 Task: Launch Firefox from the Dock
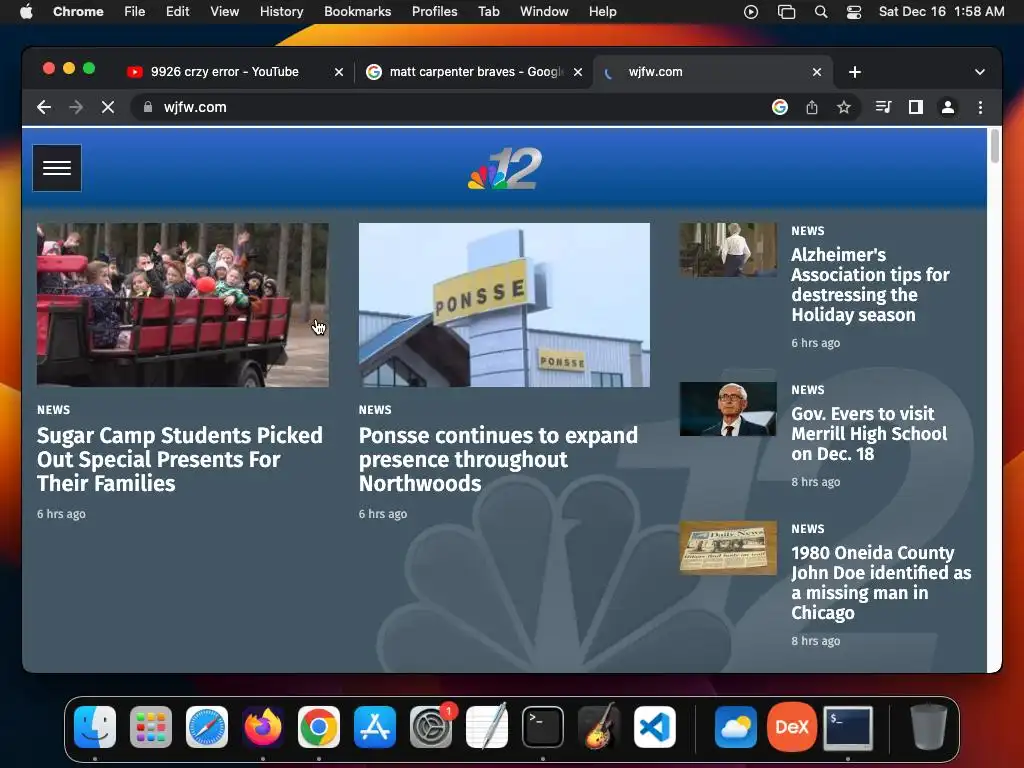coord(263,726)
